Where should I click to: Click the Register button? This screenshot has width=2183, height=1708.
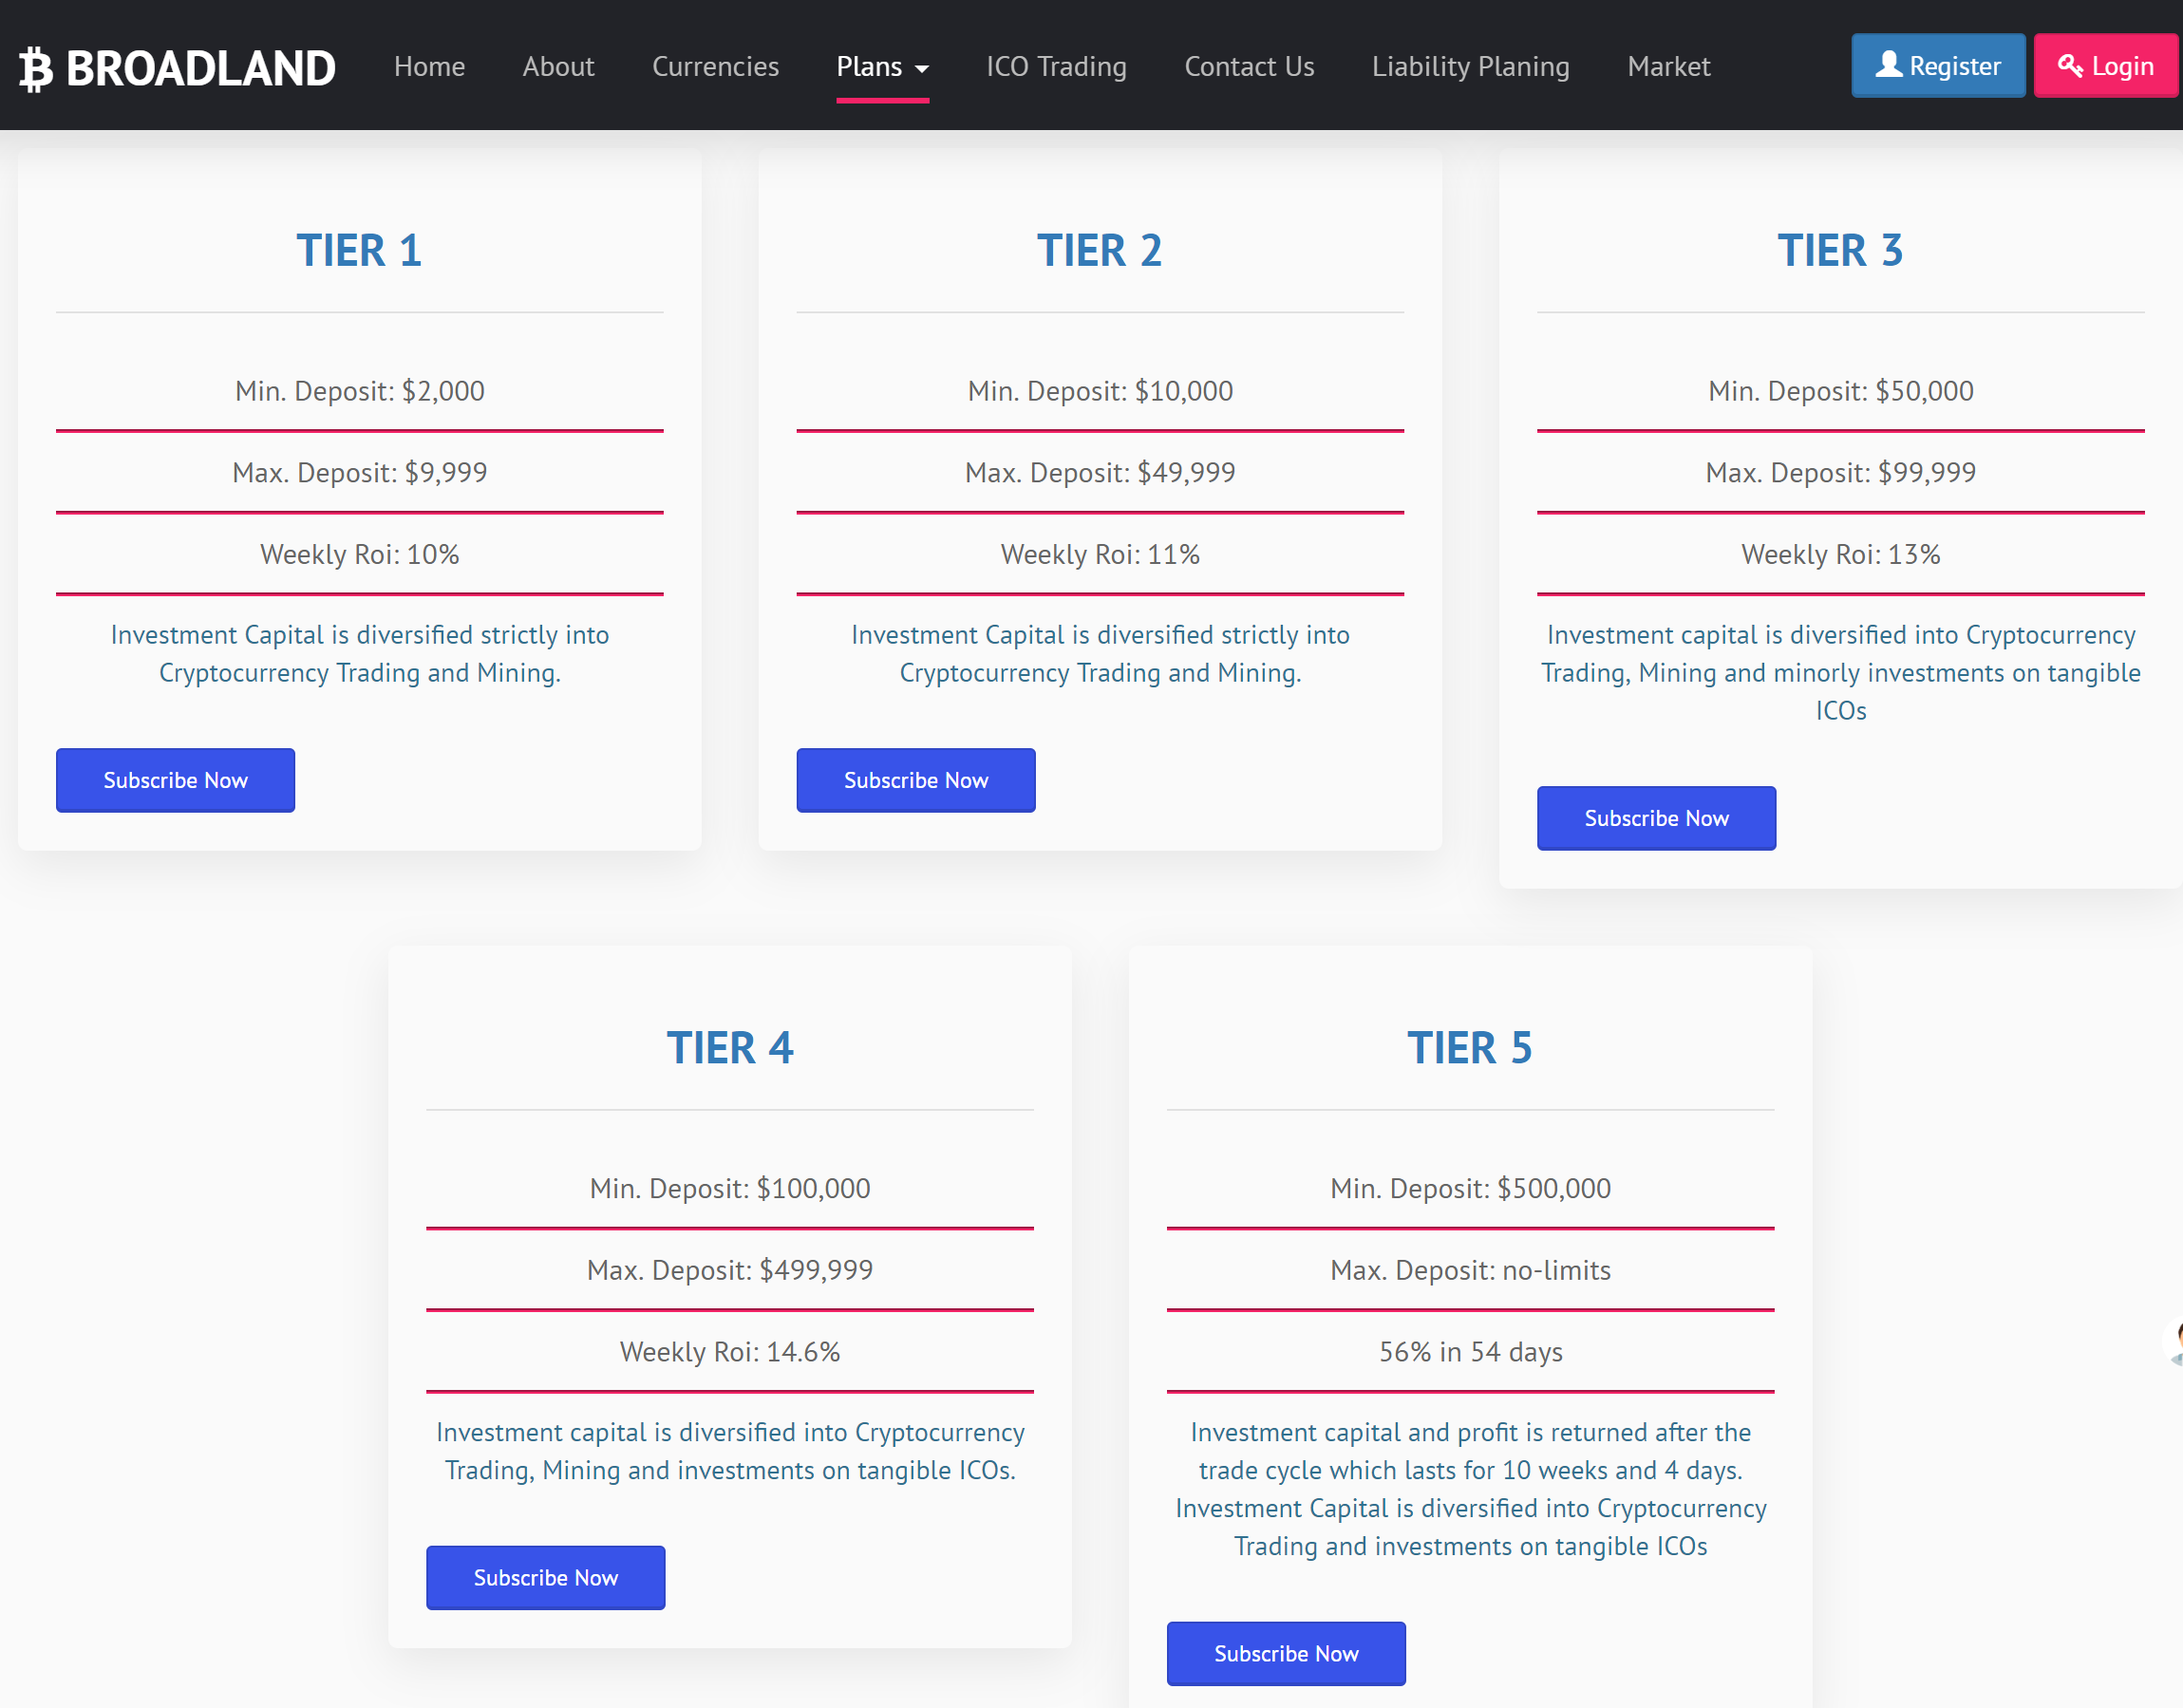tap(1938, 66)
